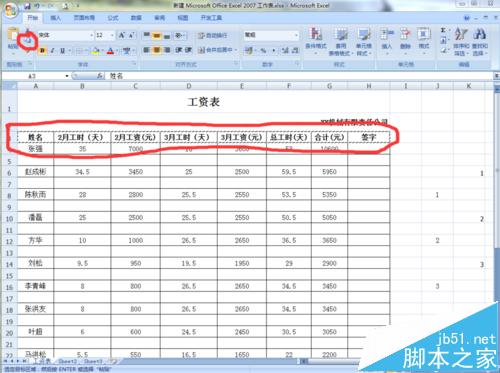500x373 pixels.
Task: Click the Decrease Indent icon
Action: (x=179, y=50)
